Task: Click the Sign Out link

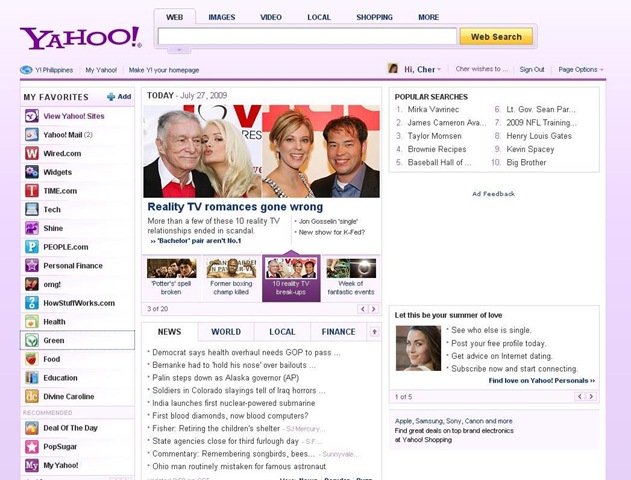Action: 532,70
